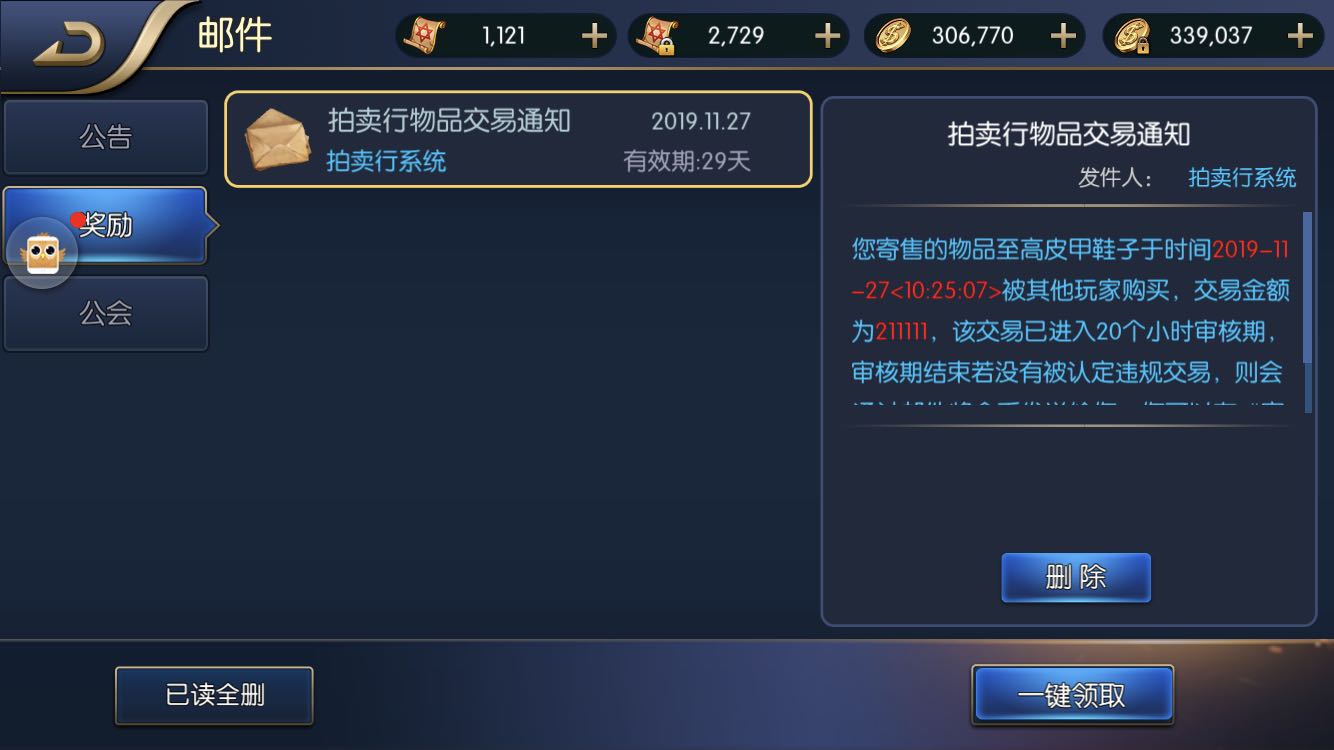
Task: Add more of the 2,729 locked scrolls
Action: tap(827, 36)
